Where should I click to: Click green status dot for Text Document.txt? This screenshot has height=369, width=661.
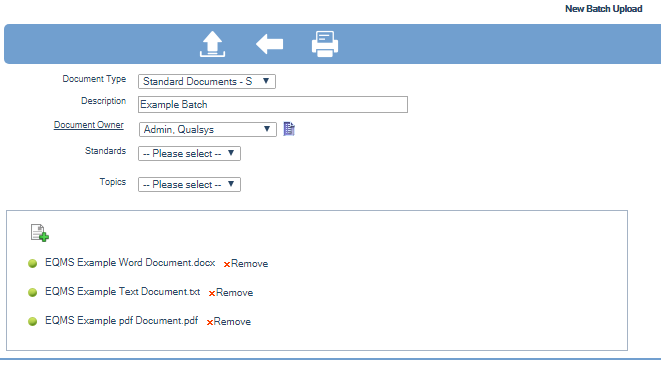pos(32,292)
